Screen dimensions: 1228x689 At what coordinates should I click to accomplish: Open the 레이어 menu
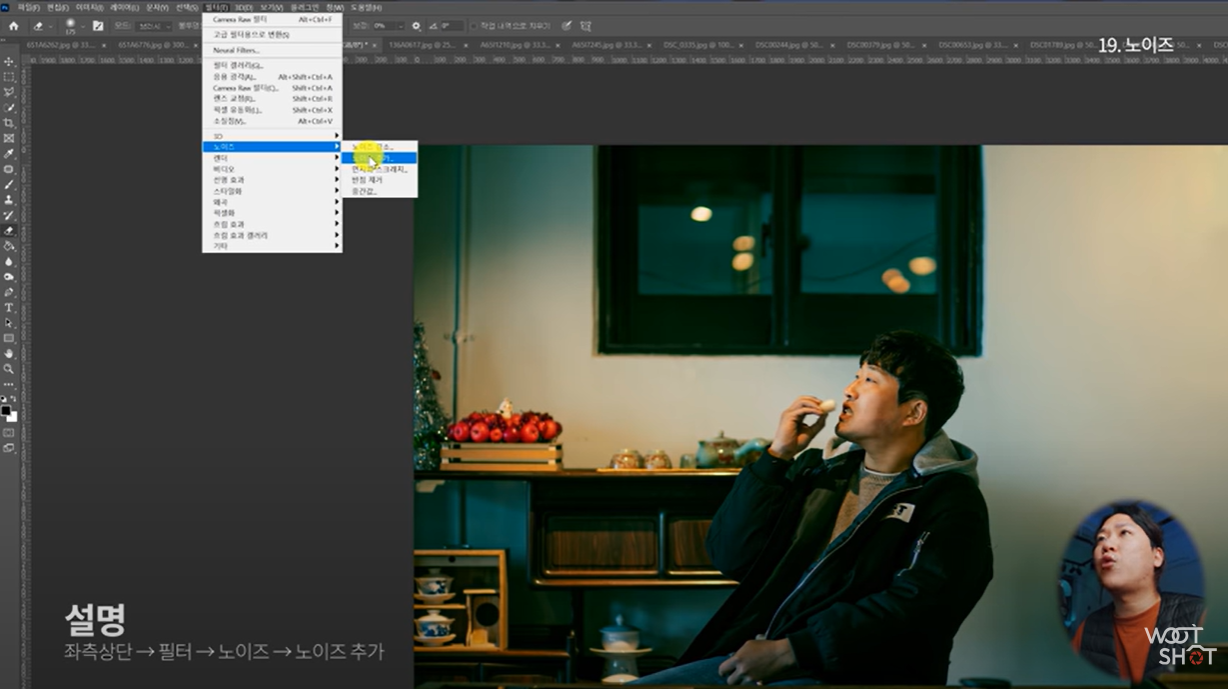pyautogui.click(x=125, y=7)
